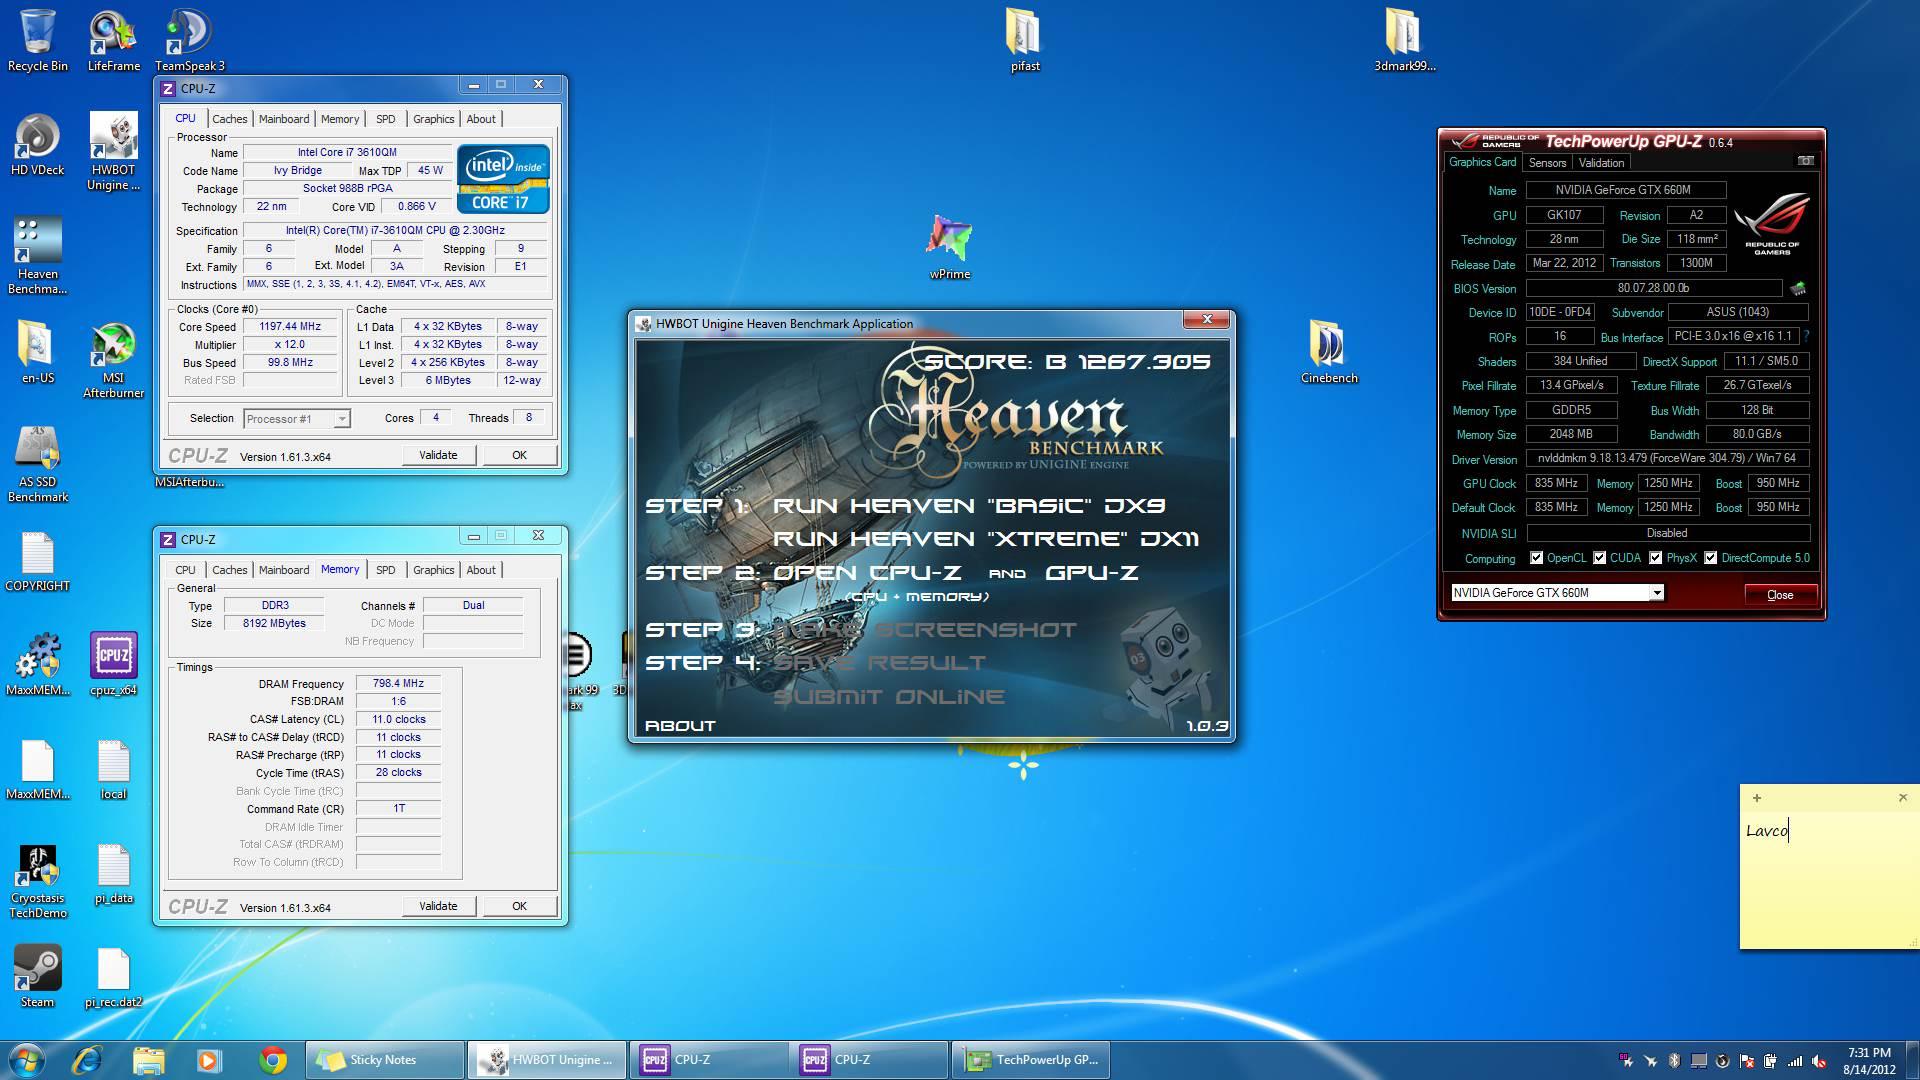Open Cryostasis TechDemo shortcut
The height and width of the screenshot is (1080, 1920).
click(38, 880)
